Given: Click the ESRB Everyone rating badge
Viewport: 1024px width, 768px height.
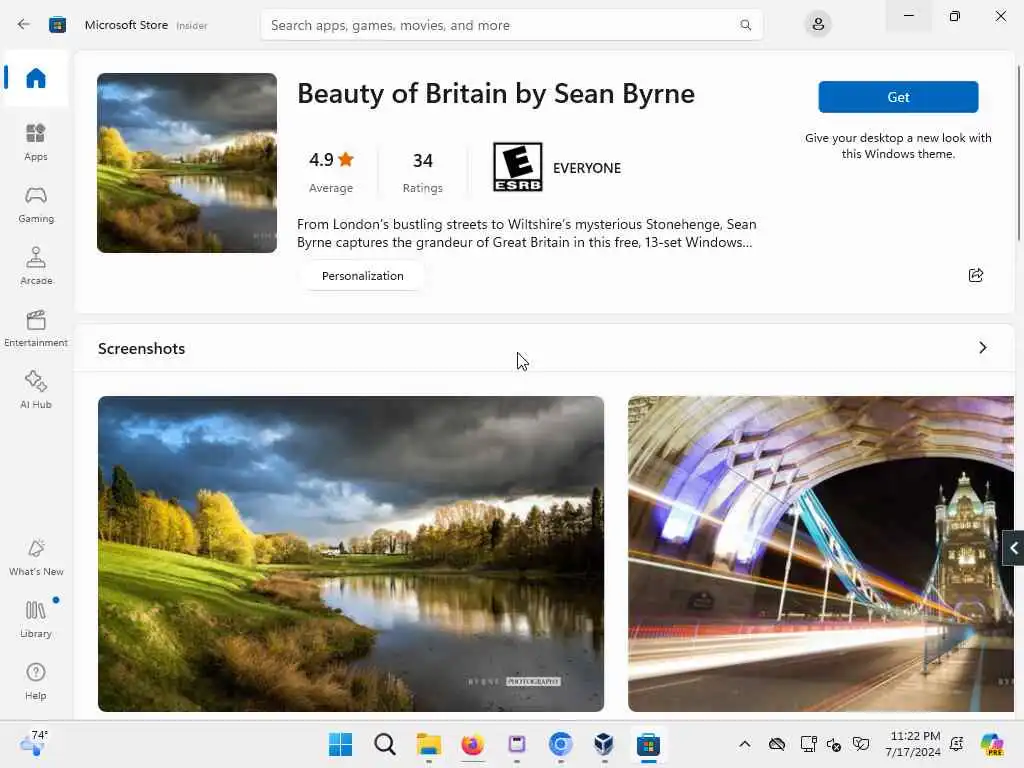Looking at the screenshot, I should coord(517,167).
